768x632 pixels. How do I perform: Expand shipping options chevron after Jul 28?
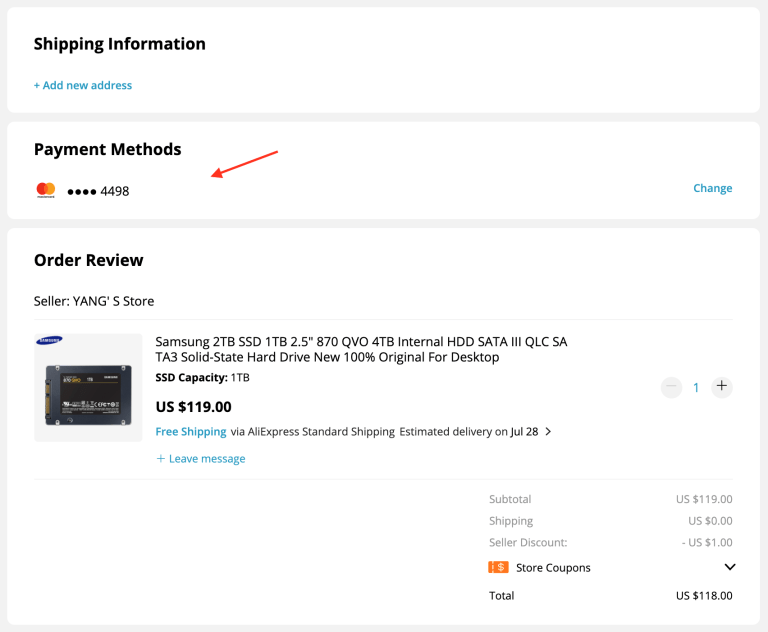pyautogui.click(x=548, y=432)
